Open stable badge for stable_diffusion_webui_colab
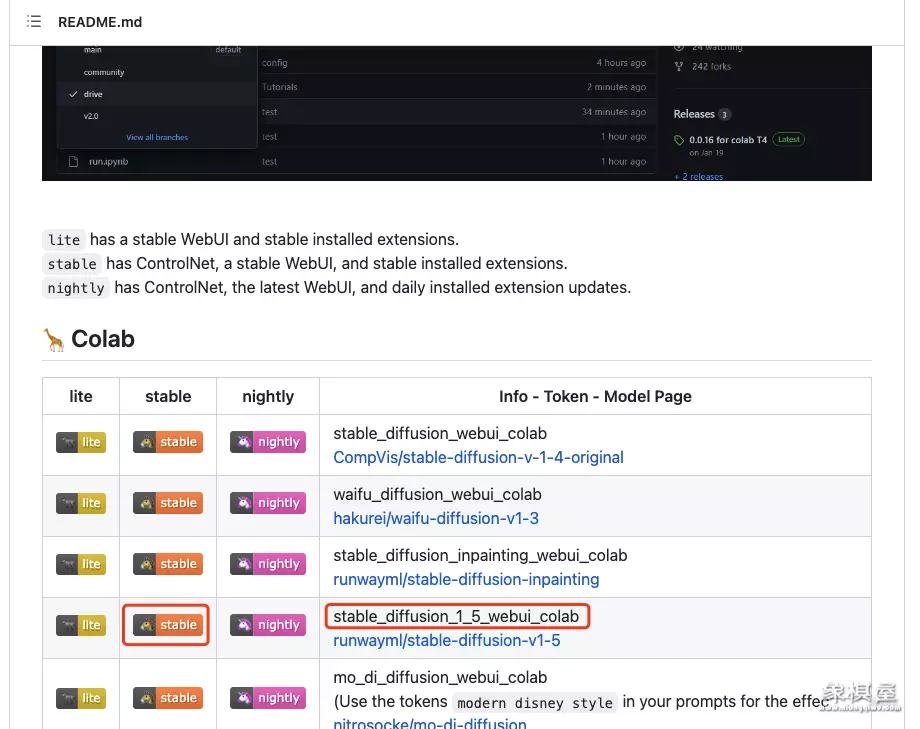This screenshot has width=920, height=729. click(168, 442)
